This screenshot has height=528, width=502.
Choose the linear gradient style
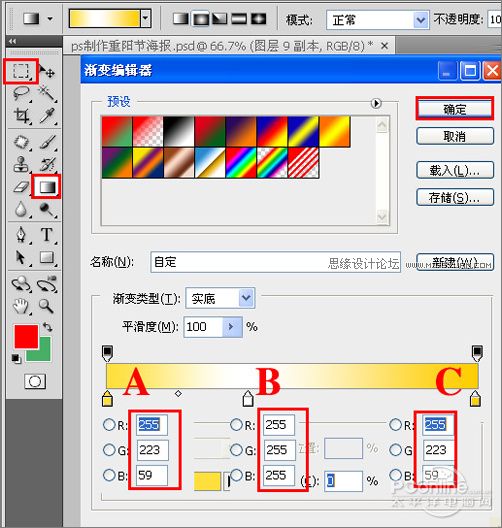(180, 19)
